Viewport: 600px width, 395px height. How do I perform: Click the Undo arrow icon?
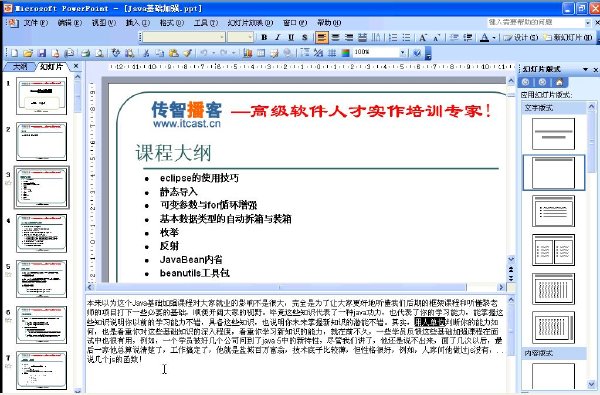[204, 53]
